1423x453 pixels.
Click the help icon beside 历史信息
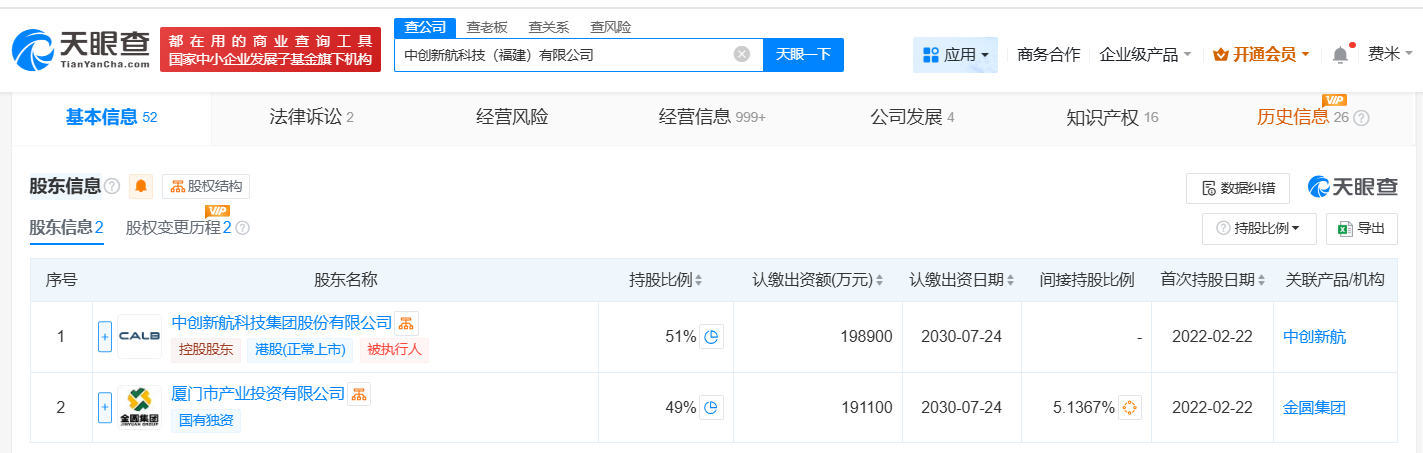(x=1361, y=118)
